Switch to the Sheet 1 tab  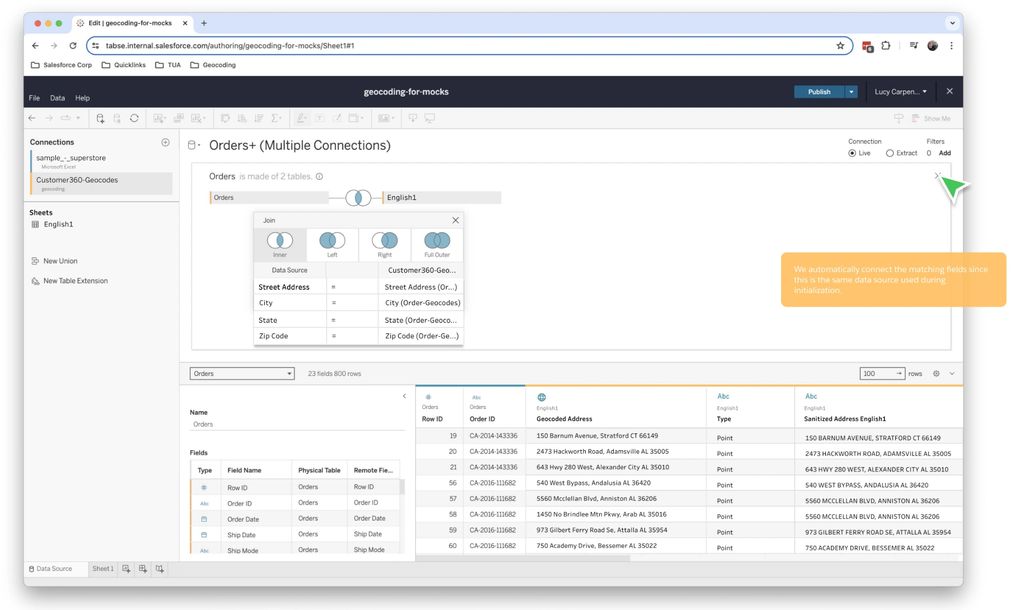(x=103, y=569)
